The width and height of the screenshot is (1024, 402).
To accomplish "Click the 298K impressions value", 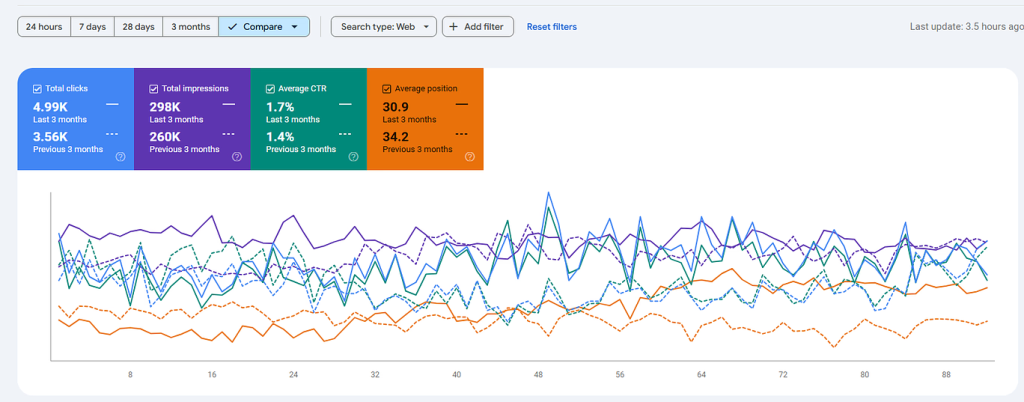I will click(165, 107).
